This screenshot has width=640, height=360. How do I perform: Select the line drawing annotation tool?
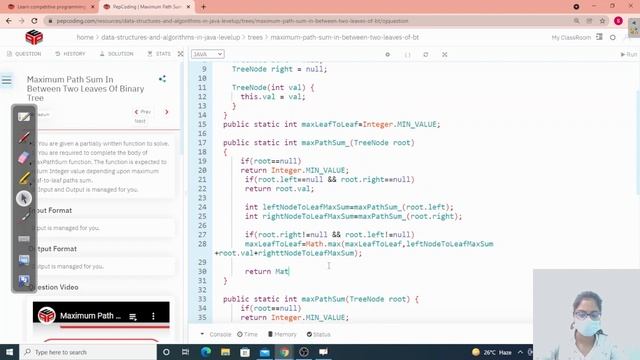[24, 218]
